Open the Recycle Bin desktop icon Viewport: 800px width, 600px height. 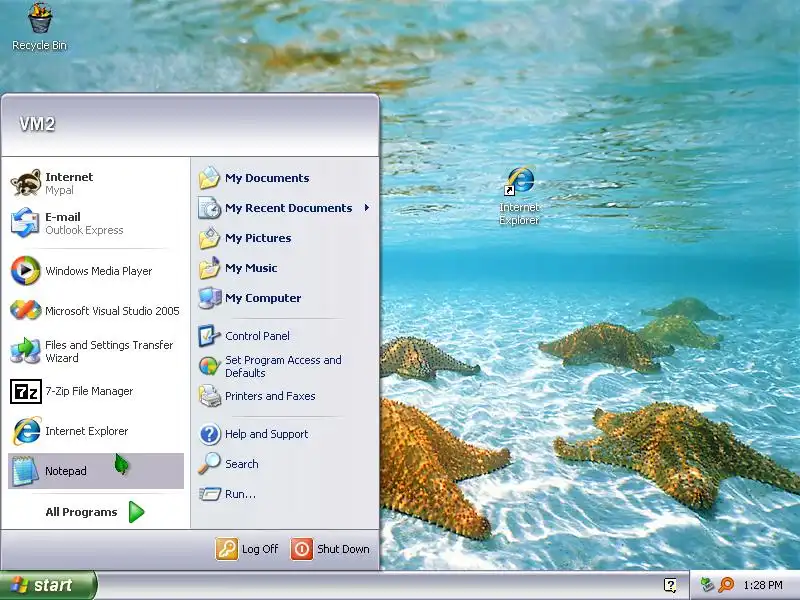click(x=40, y=26)
